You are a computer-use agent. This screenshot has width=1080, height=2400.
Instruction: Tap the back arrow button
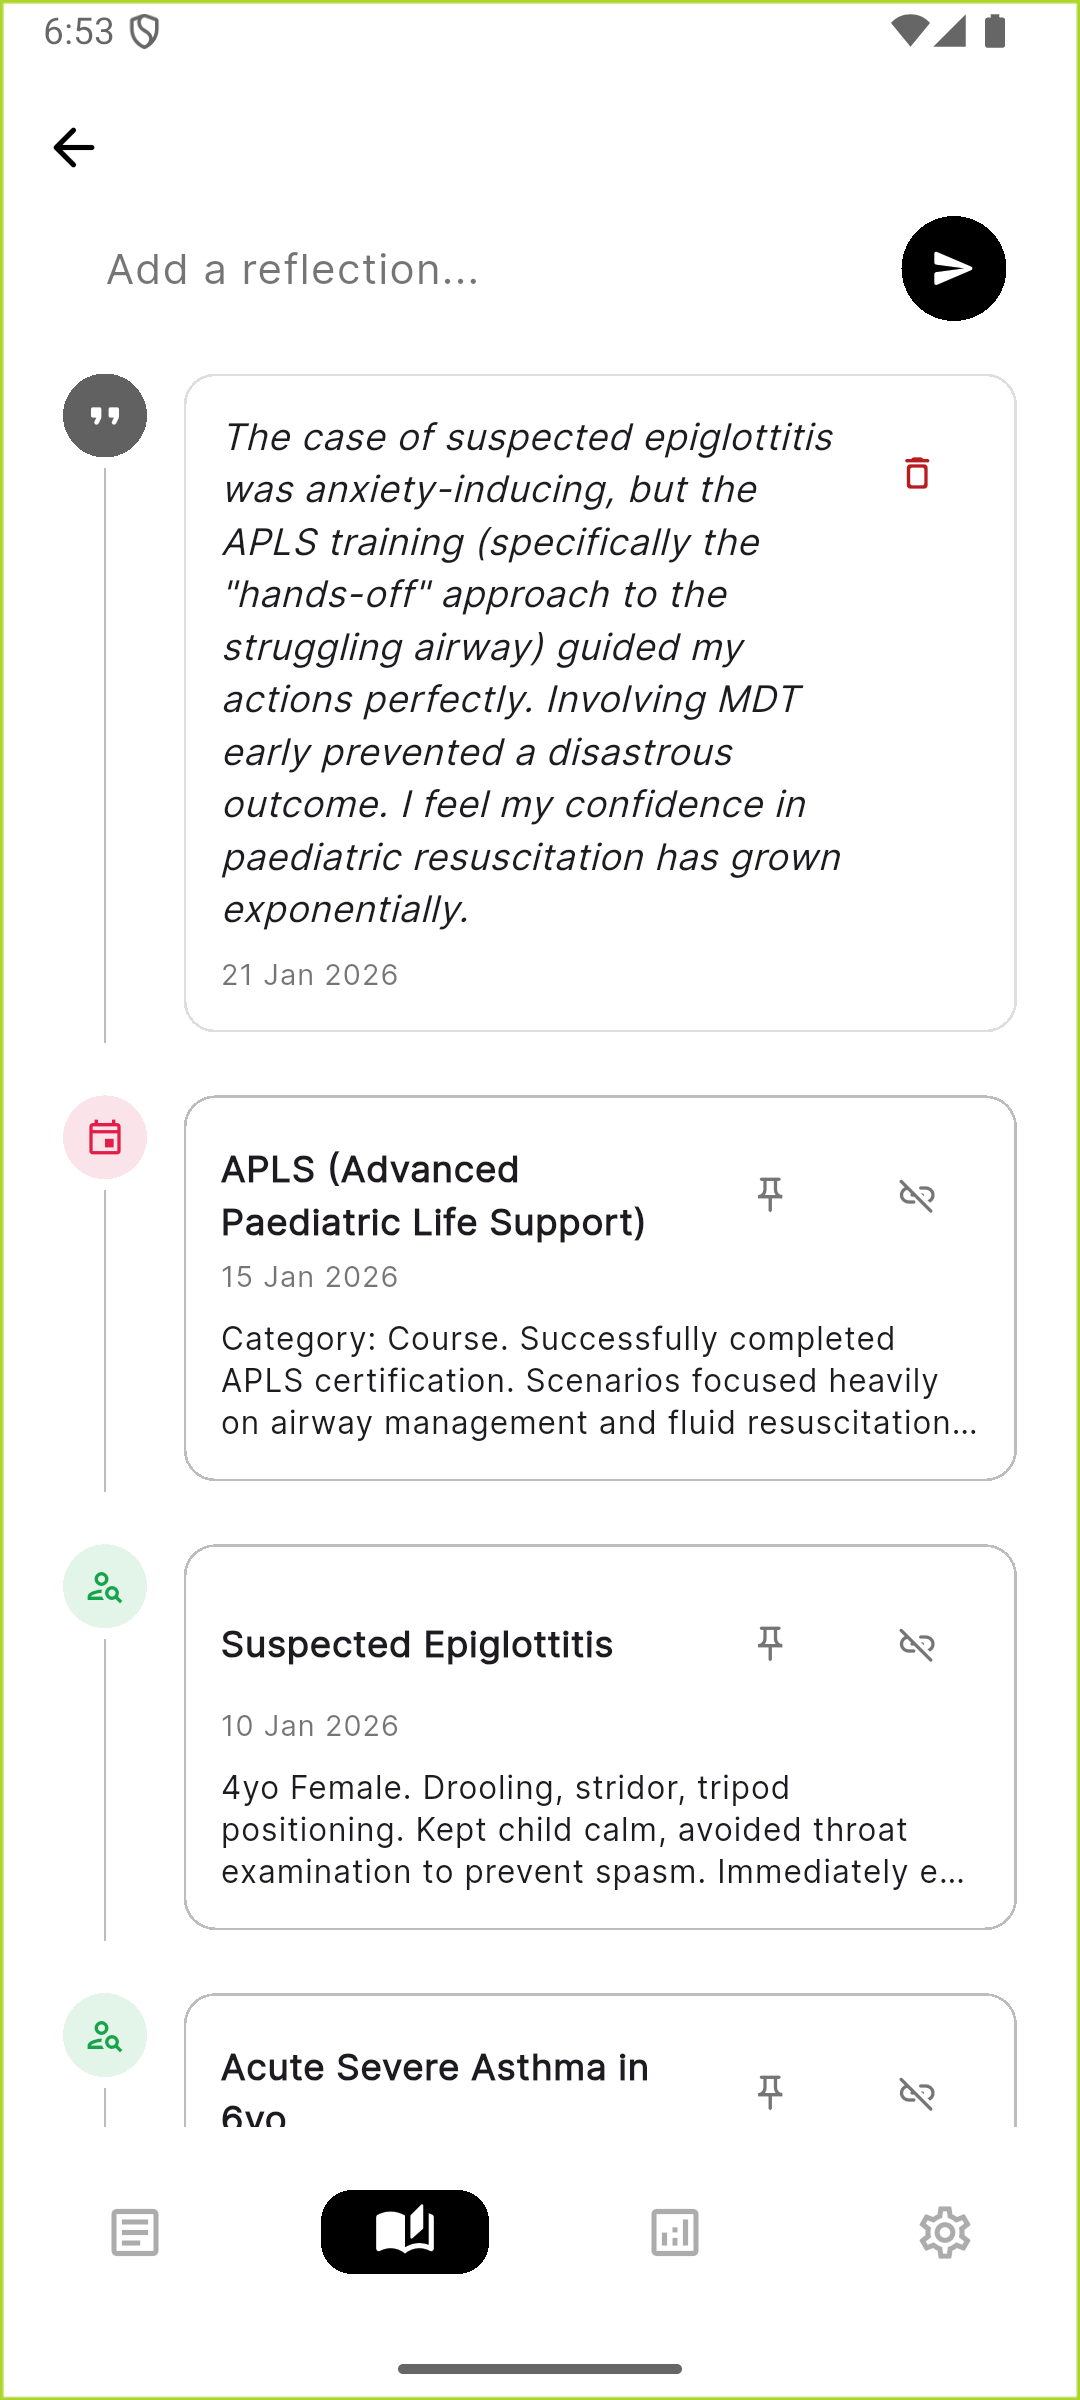(x=74, y=148)
